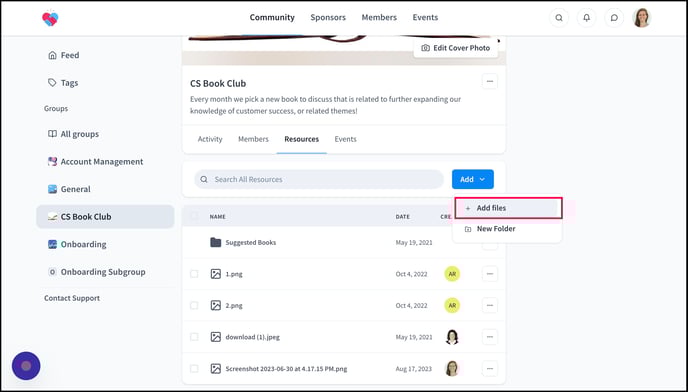The height and width of the screenshot is (392, 688).
Task: Select the Resources tab
Action: (301, 139)
